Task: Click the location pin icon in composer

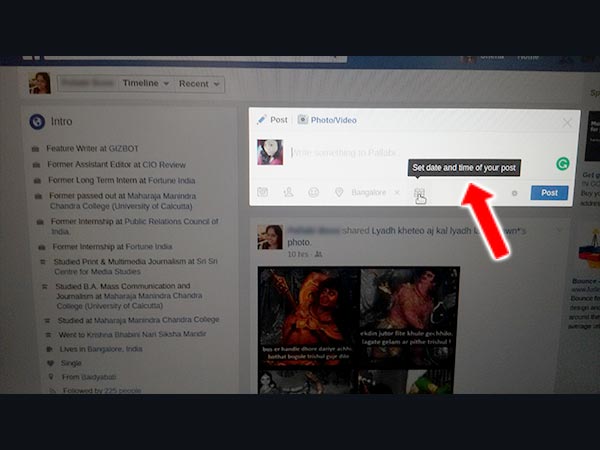Action: 339,192
